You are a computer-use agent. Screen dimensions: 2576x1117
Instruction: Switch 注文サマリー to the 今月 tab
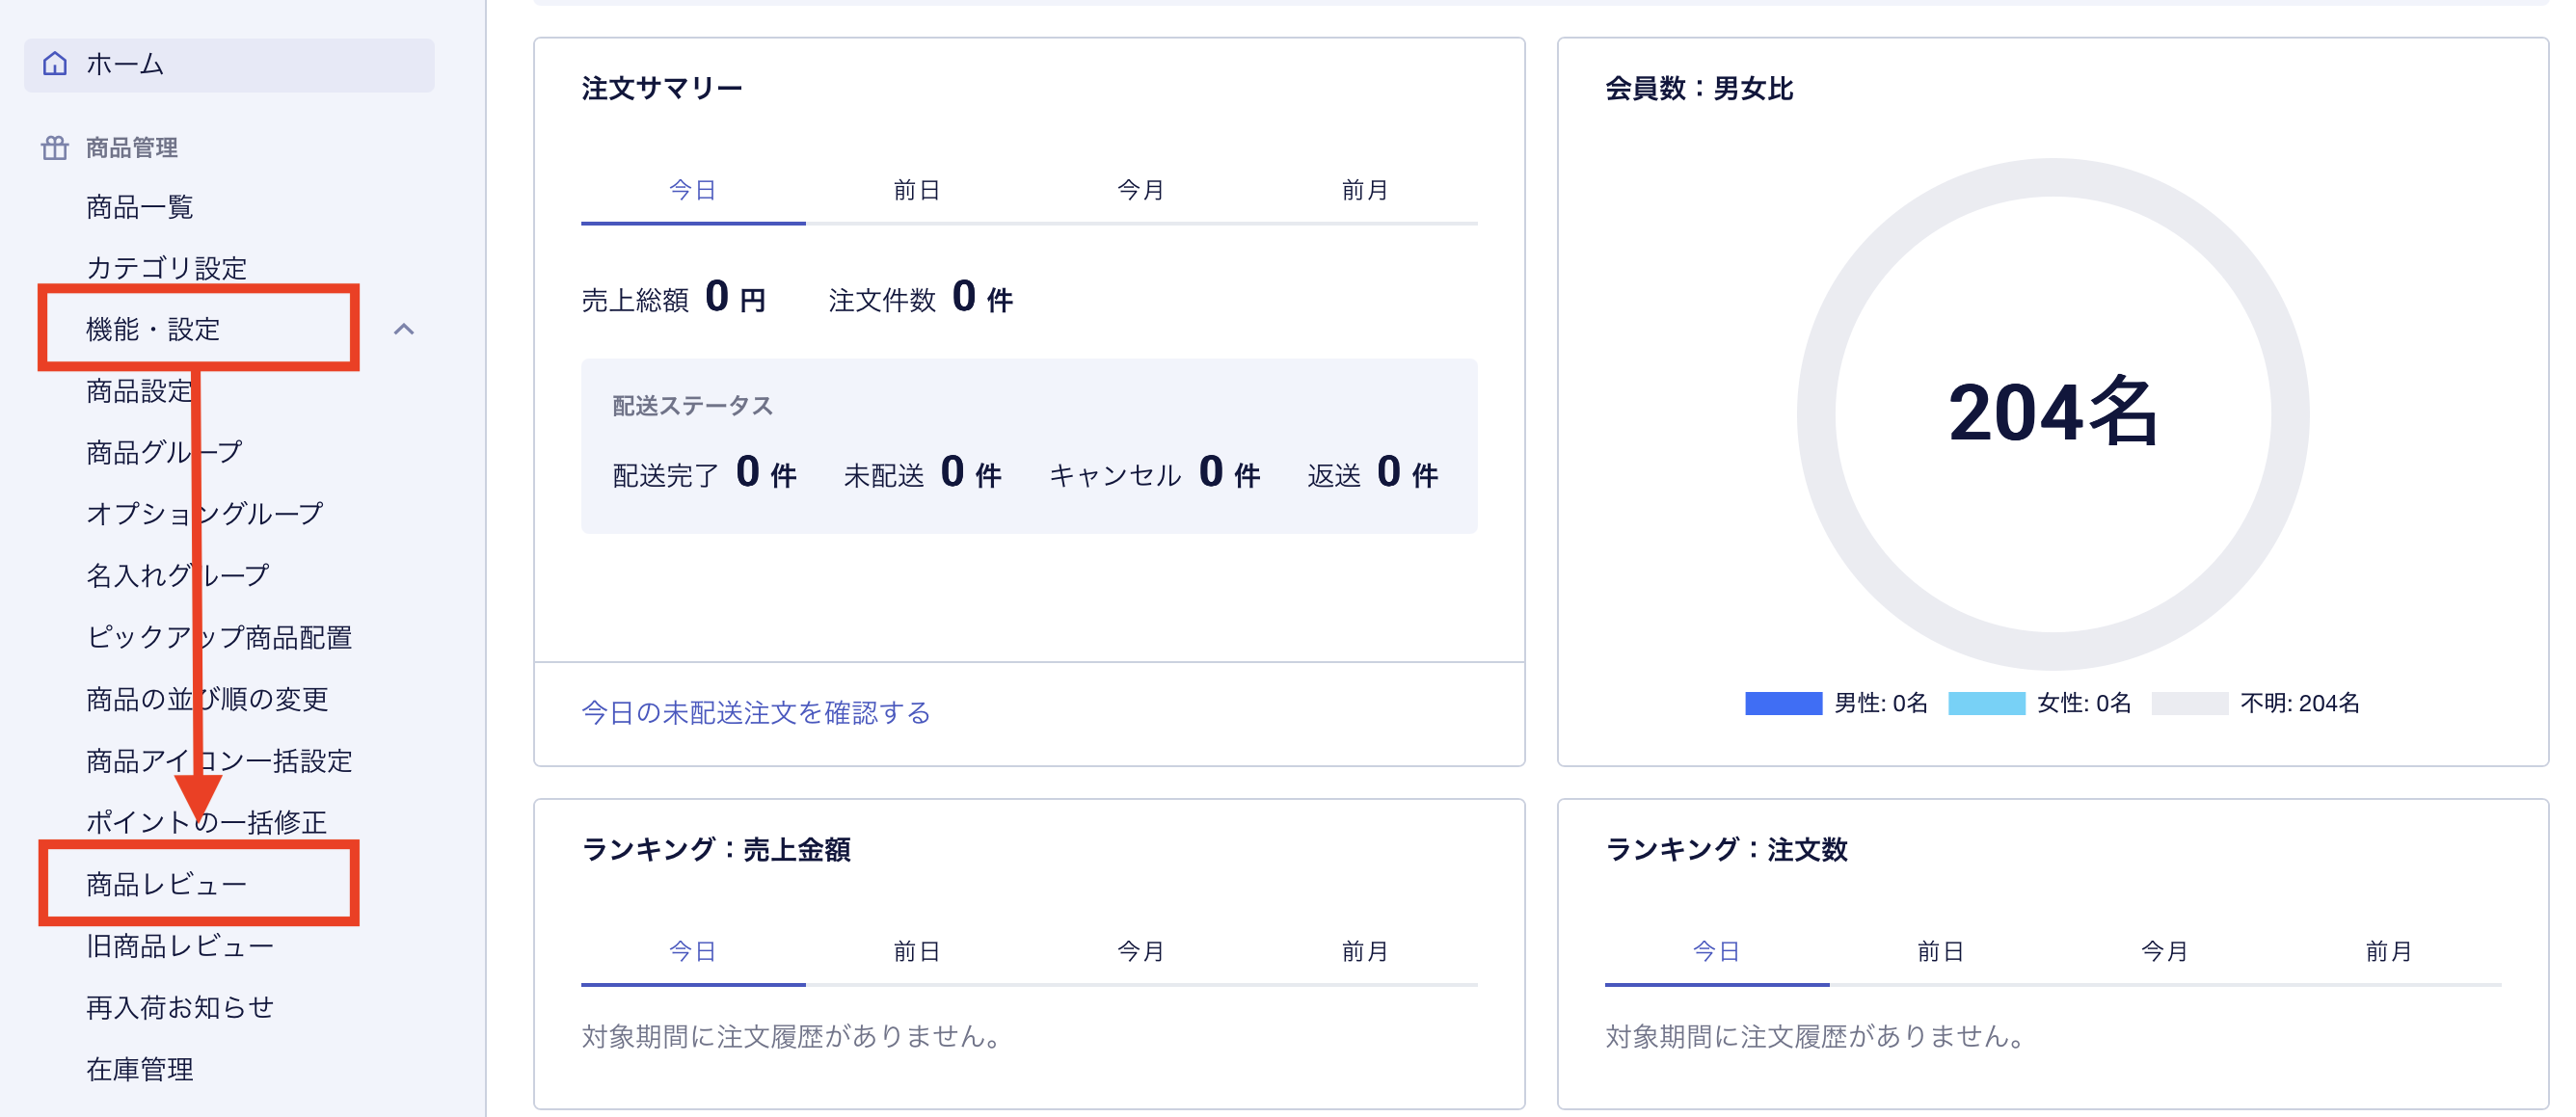click(1140, 190)
